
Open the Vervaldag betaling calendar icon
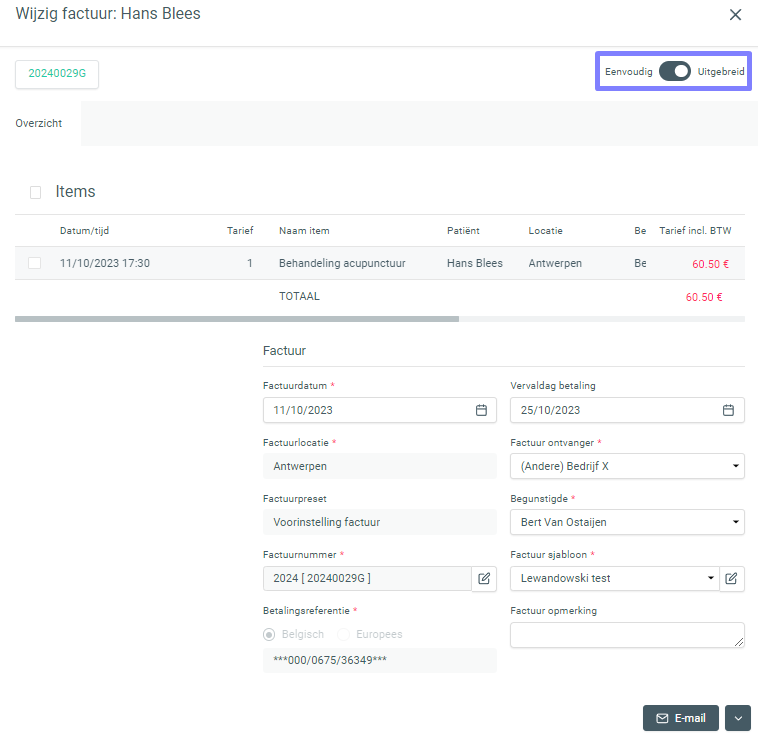click(728, 410)
